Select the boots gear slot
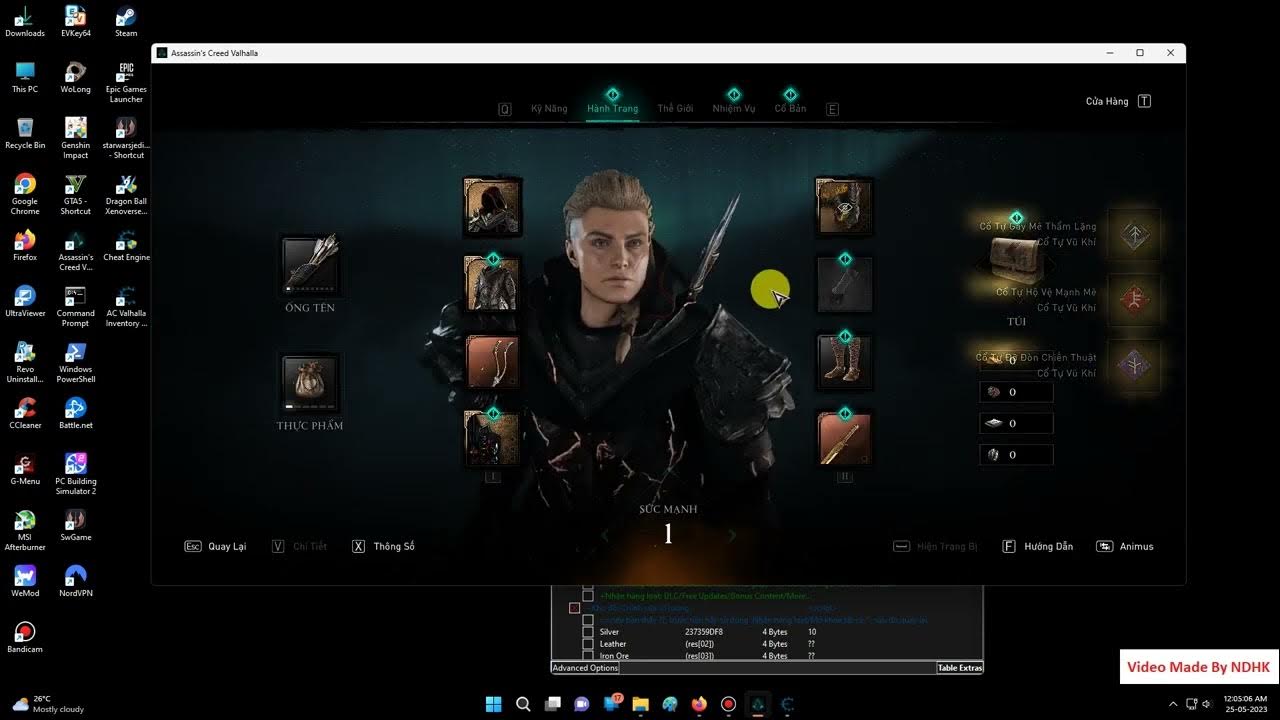Viewport: 1280px width, 720px height. [x=845, y=361]
